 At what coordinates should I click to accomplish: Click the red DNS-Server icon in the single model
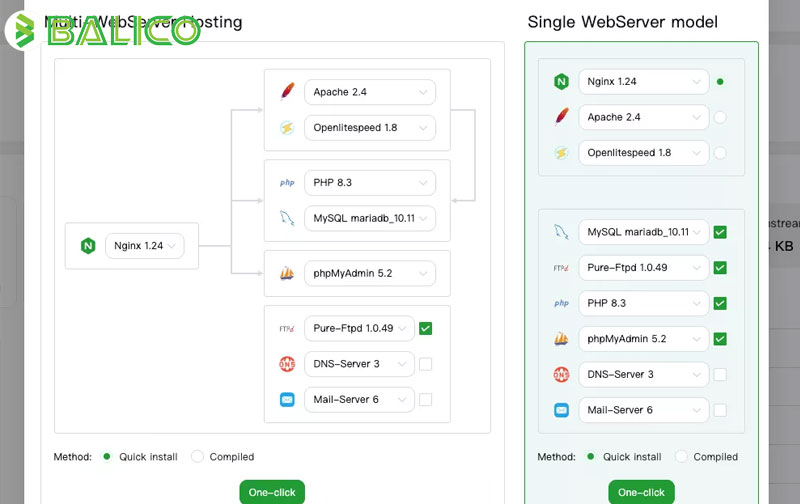[561, 374]
